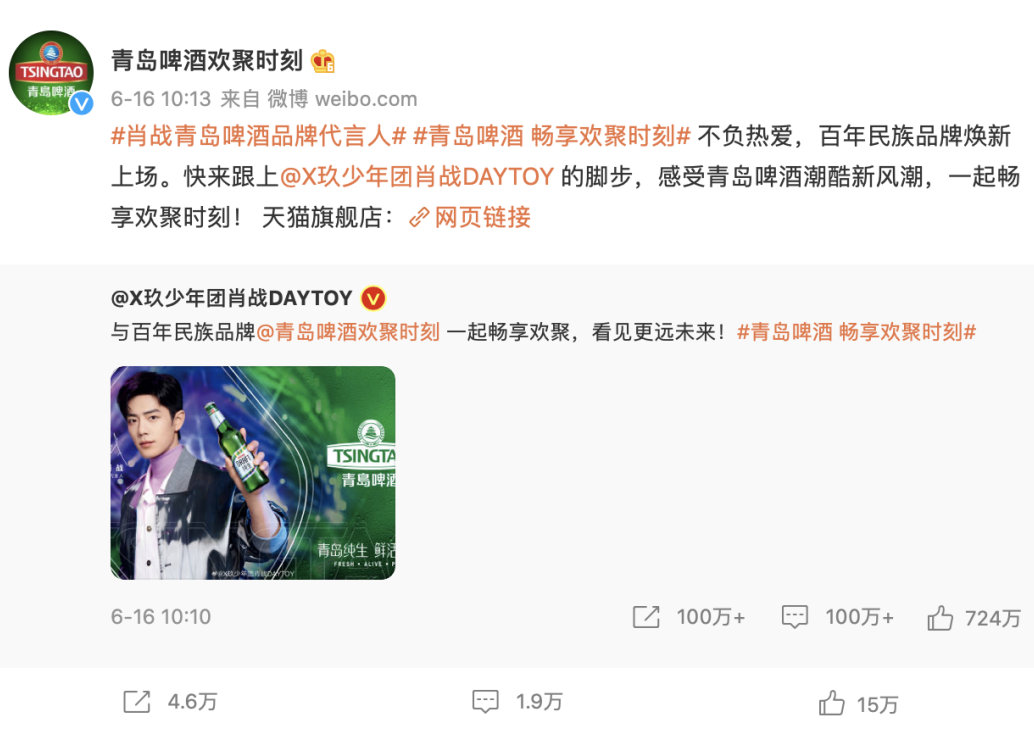Image resolution: width=1034 pixels, height=733 pixels.
Task: Open @青岛啤酒欢聚时刻 mention in quoted post
Action: [348, 332]
